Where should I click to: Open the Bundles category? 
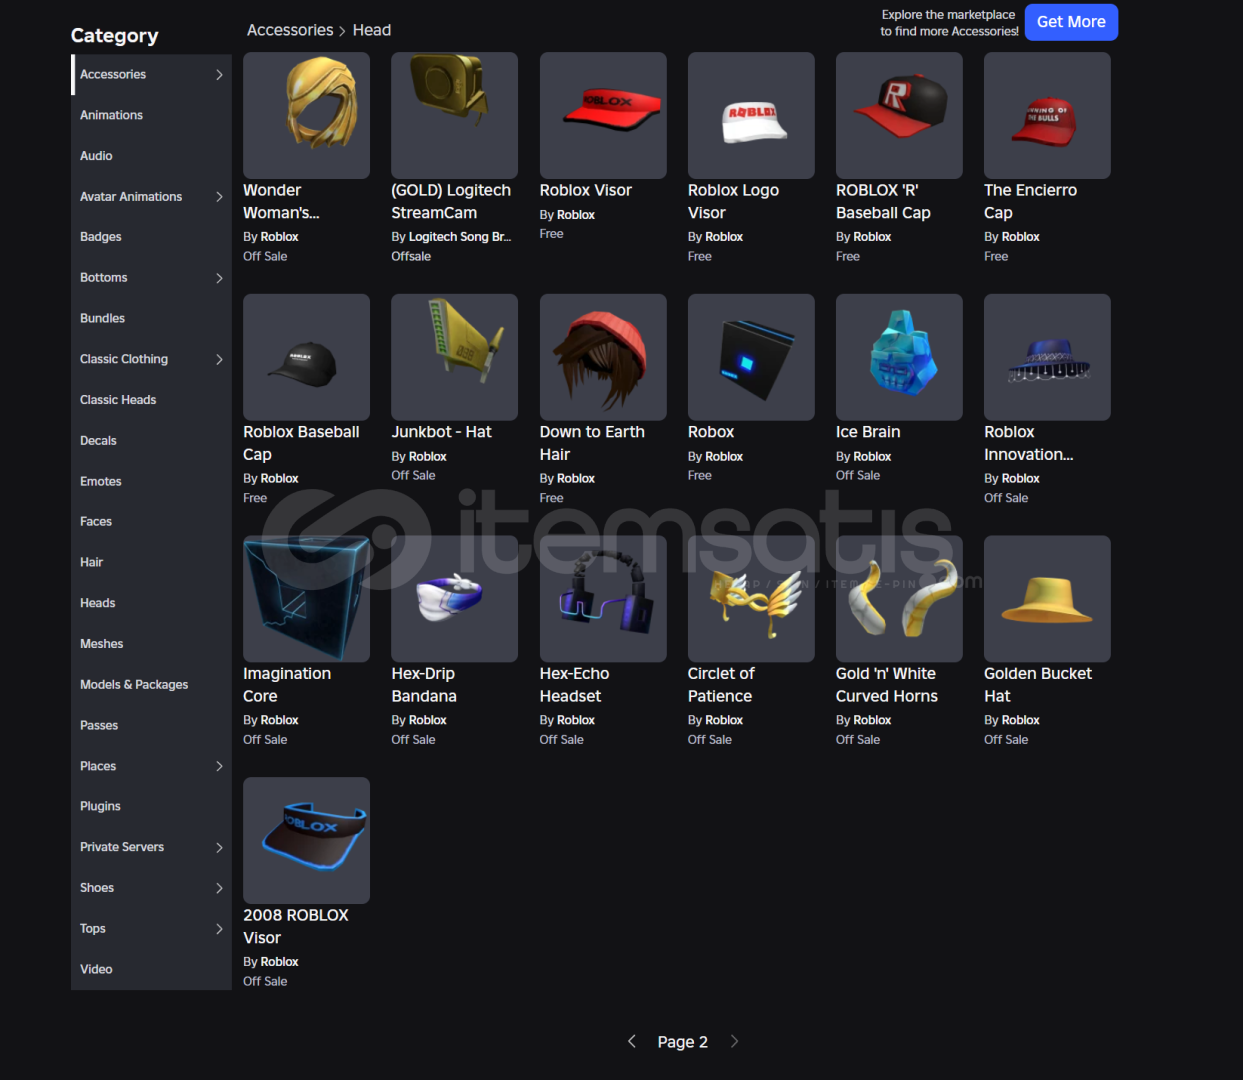151,318
